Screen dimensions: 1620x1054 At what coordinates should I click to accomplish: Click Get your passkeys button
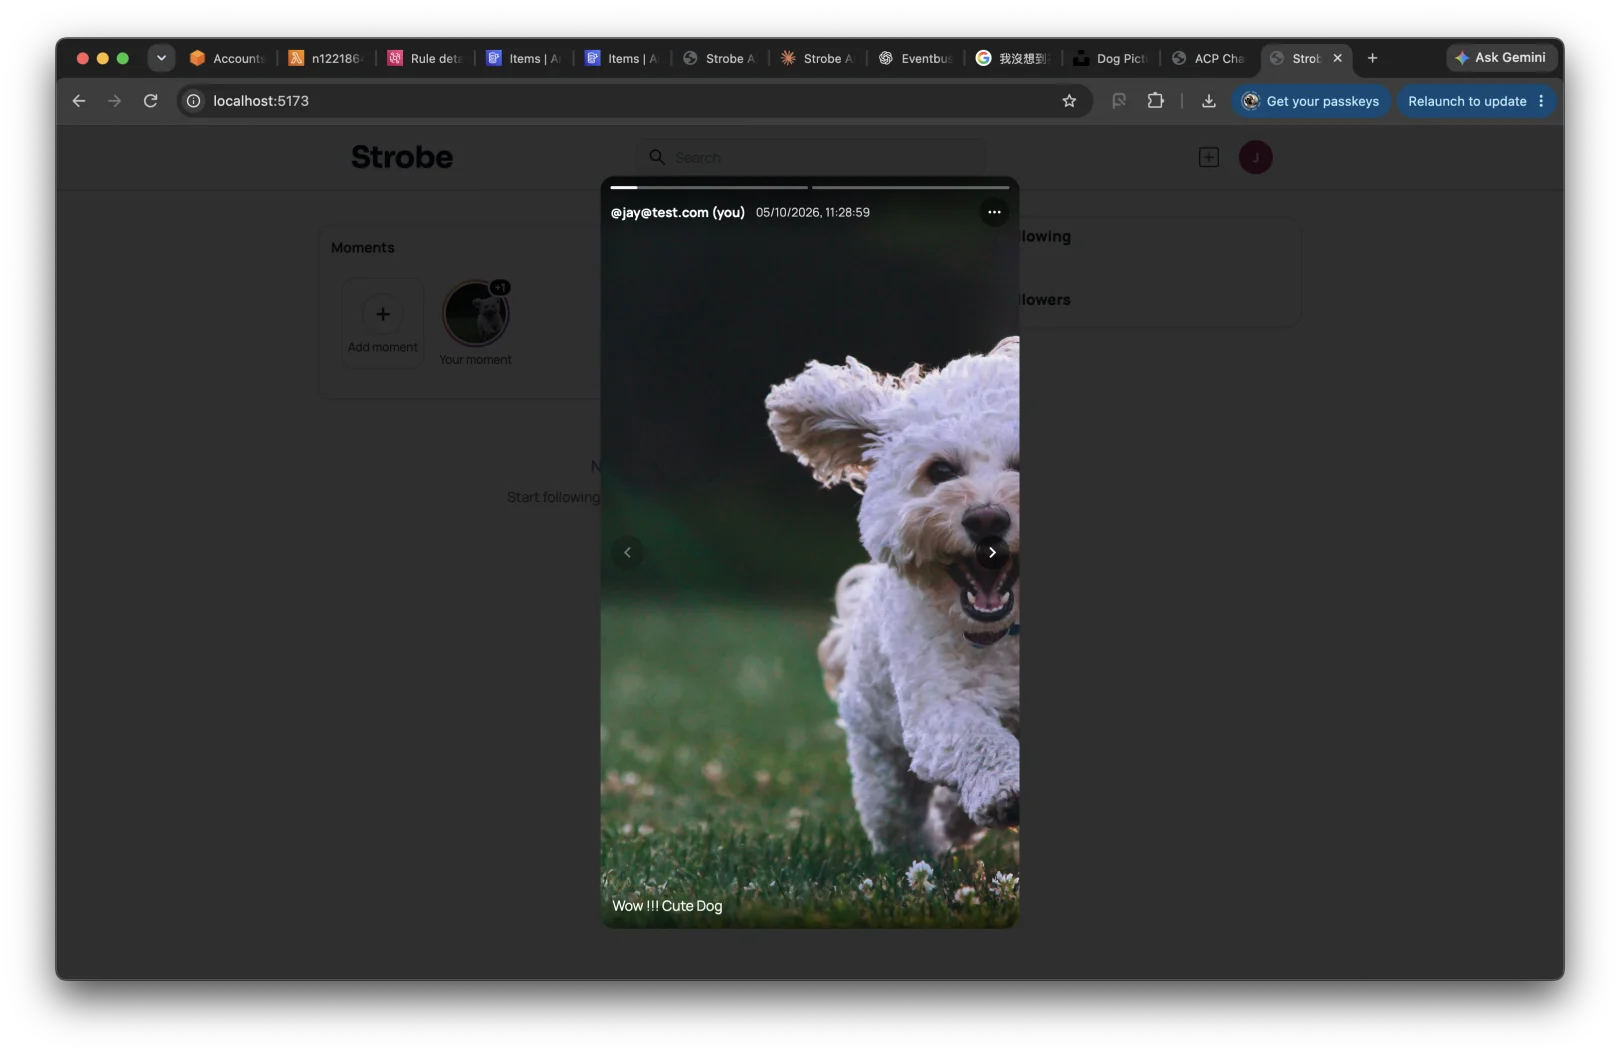tap(1311, 101)
